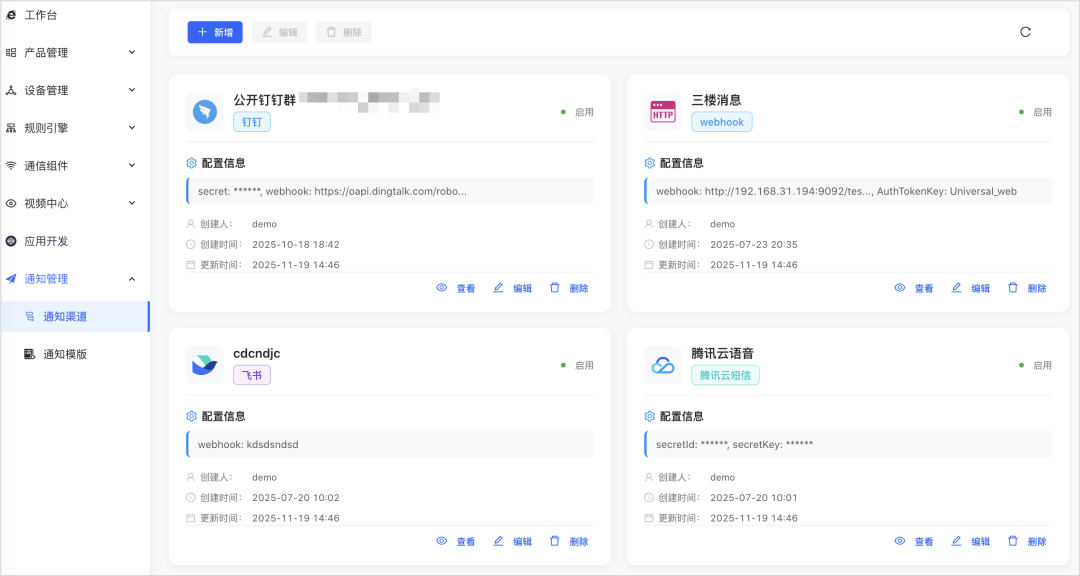1080x576 pixels.
Task: Toggle the 启用 status on the 三楼消息 card
Action: 1035,112
